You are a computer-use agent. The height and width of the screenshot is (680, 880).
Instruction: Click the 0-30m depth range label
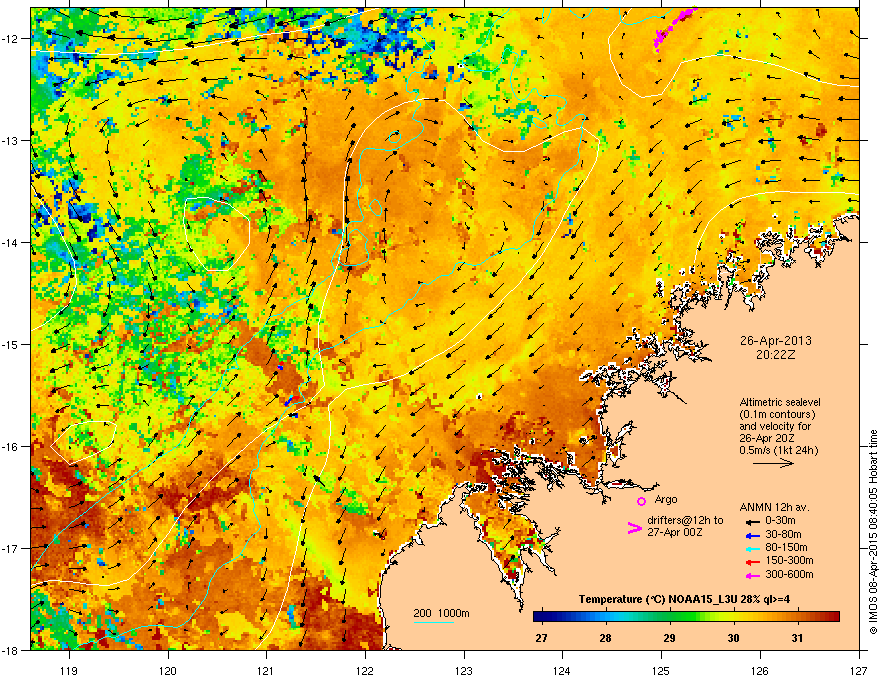pos(780,521)
